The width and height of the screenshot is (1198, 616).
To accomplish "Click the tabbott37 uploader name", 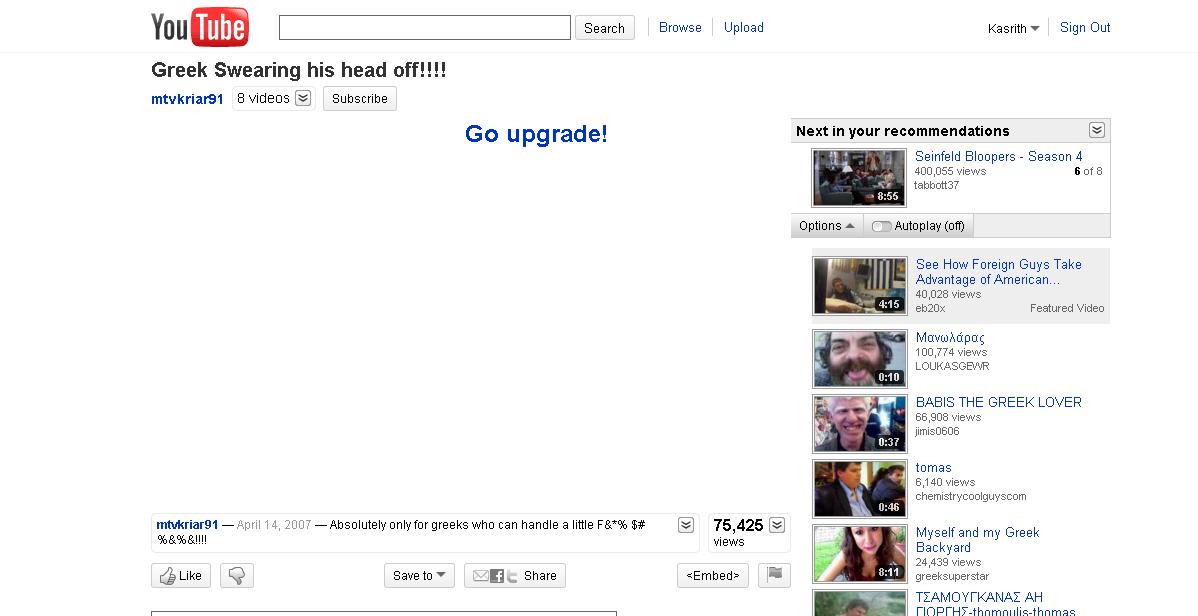I will point(937,185).
